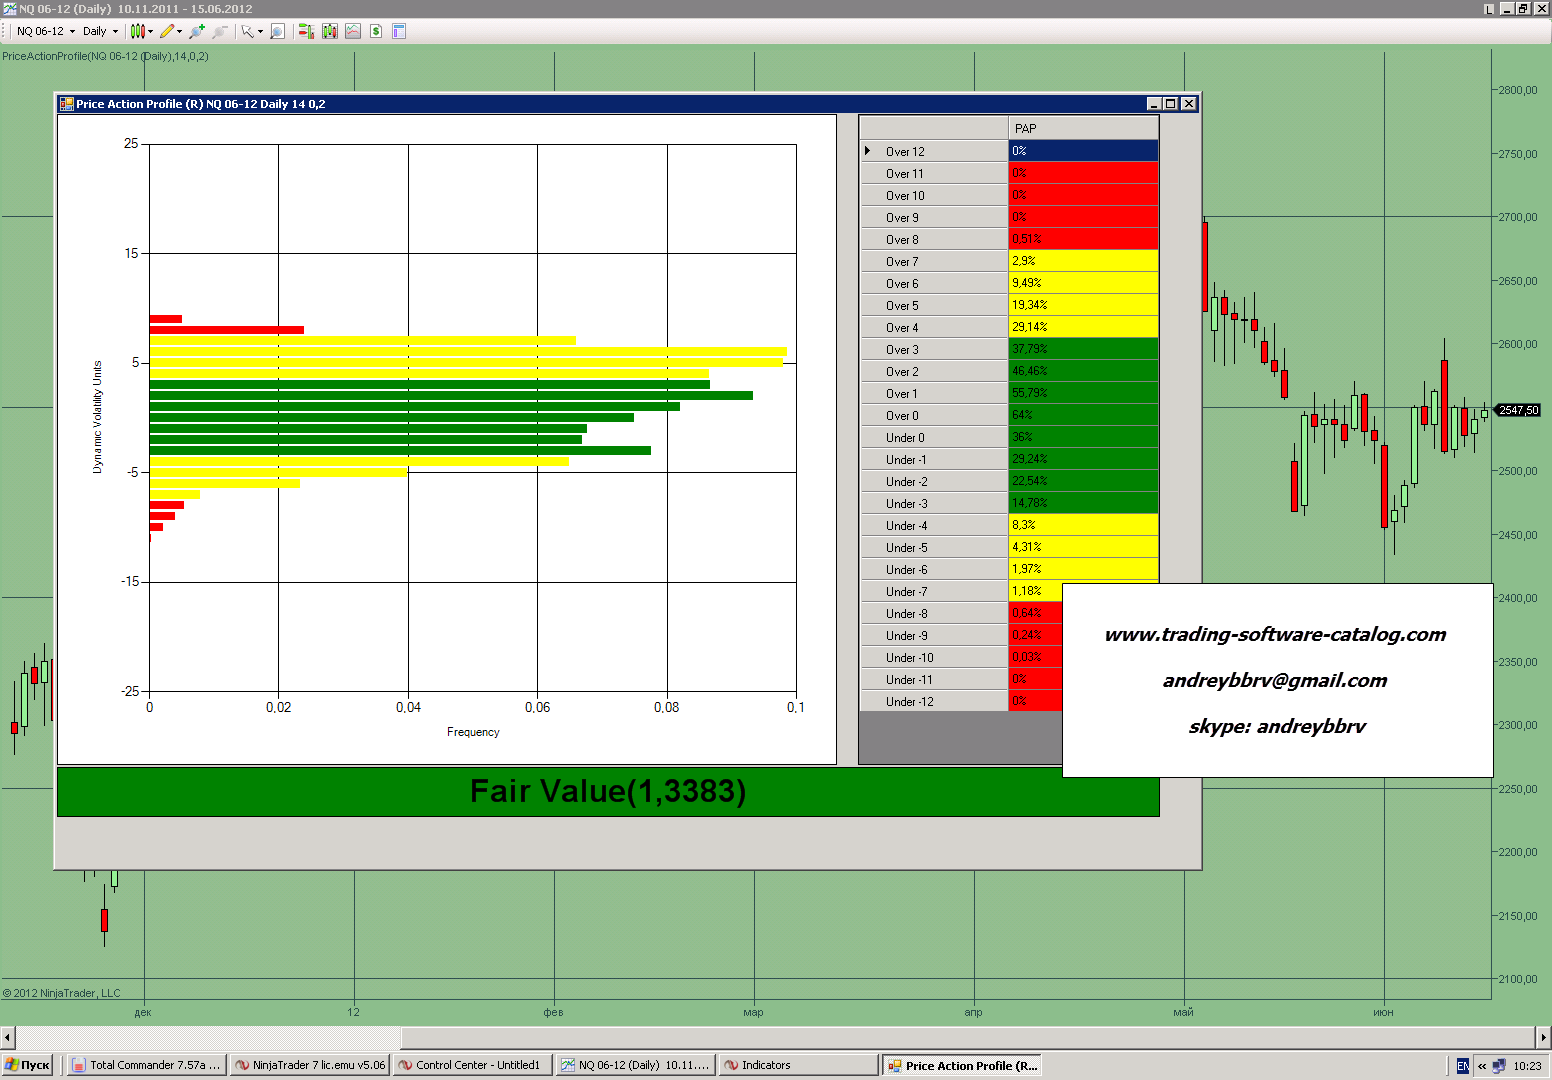Open the indicators line chart icon

click(353, 31)
